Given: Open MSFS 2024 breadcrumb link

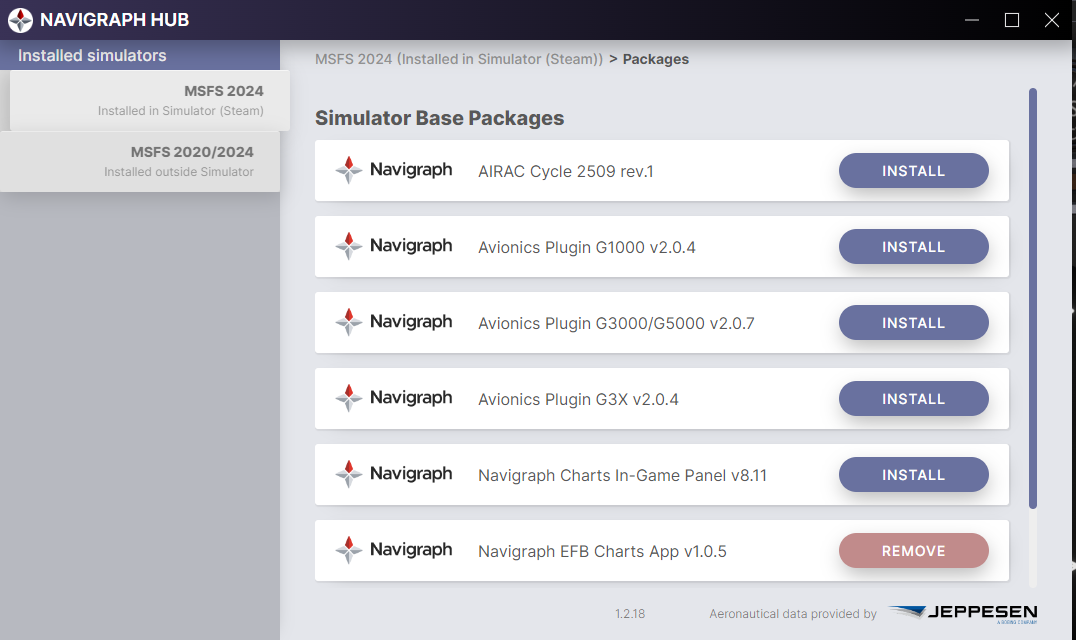Looking at the screenshot, I should [x=458, y=59].
